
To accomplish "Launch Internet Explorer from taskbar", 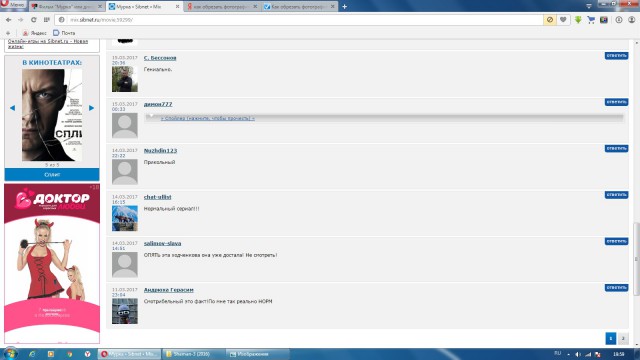I will 32,354.
